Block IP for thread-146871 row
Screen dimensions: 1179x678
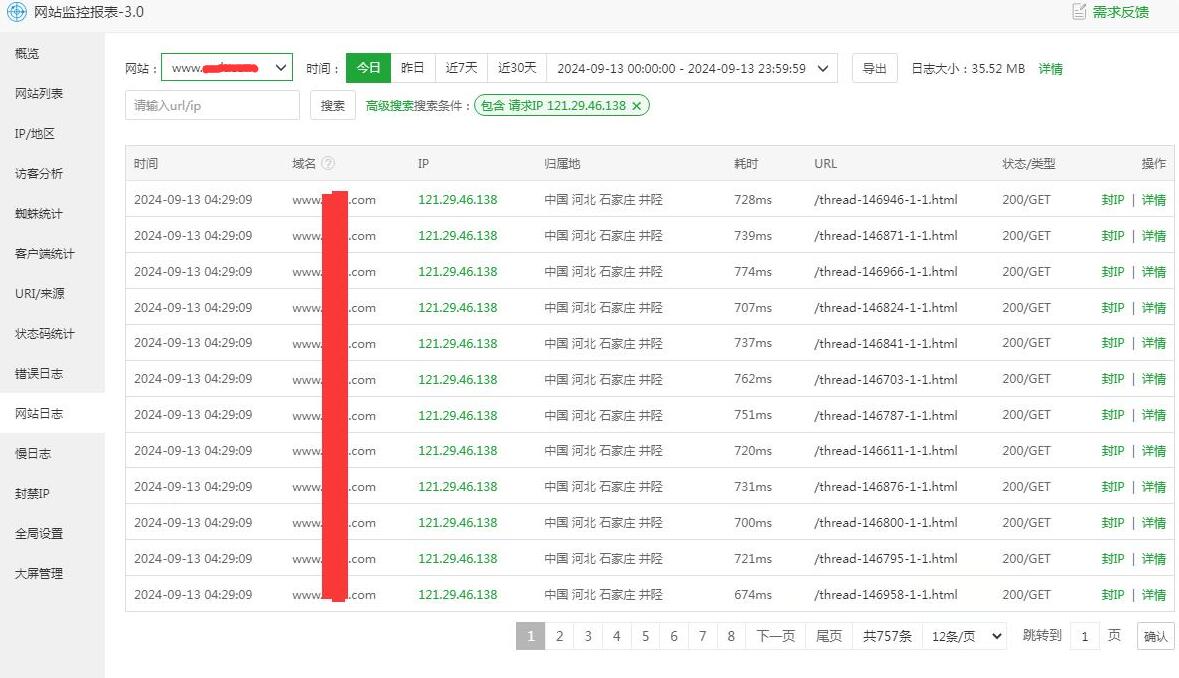tap(1113, 236)
